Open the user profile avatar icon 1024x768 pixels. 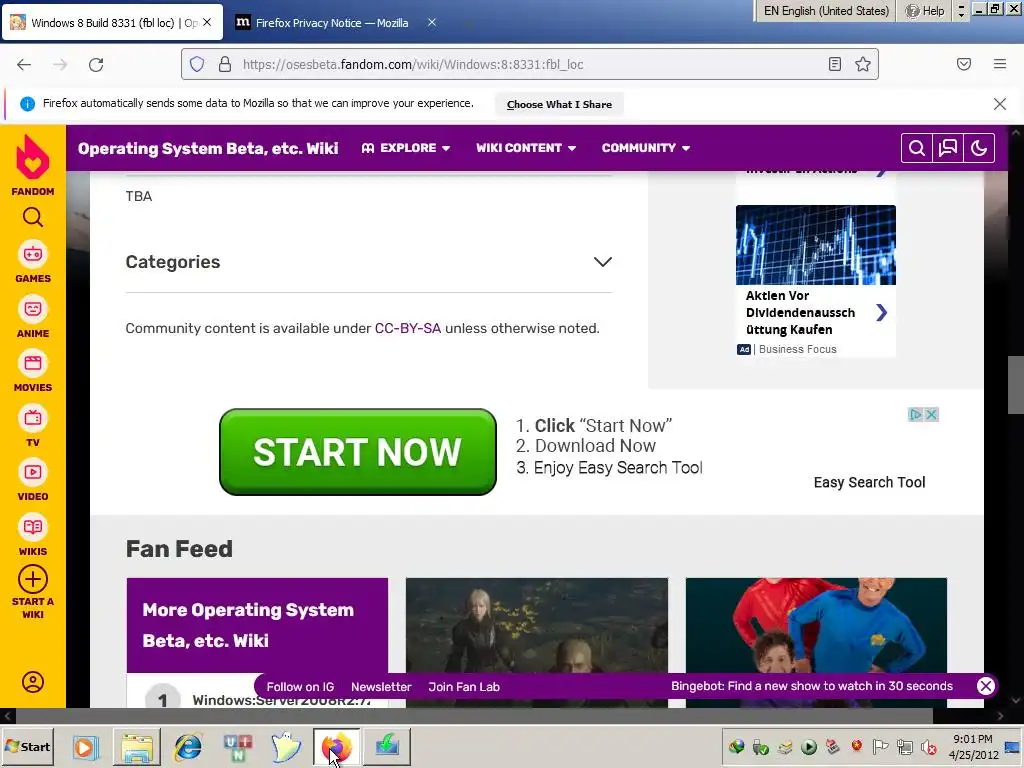click(33, 682)
